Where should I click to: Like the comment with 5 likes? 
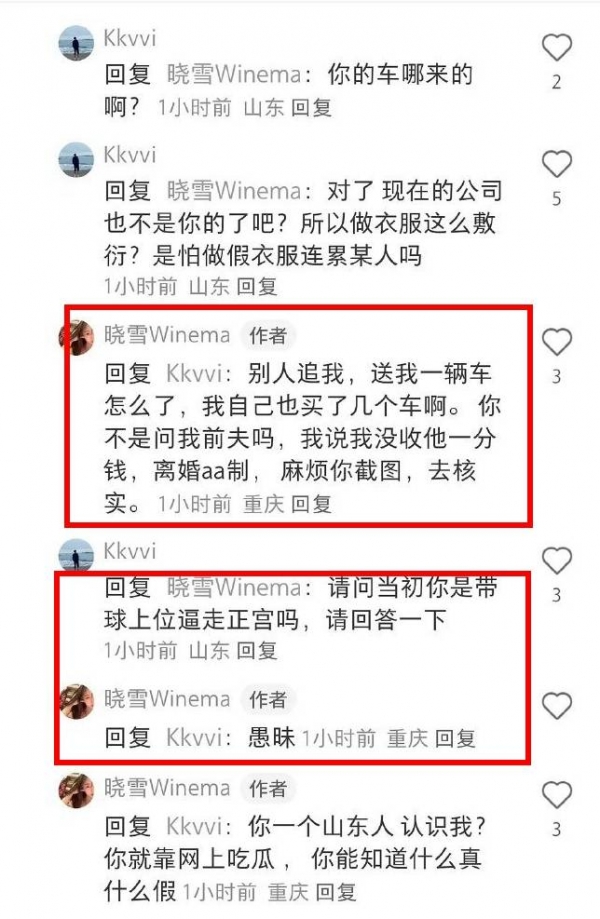coord(556,164)
